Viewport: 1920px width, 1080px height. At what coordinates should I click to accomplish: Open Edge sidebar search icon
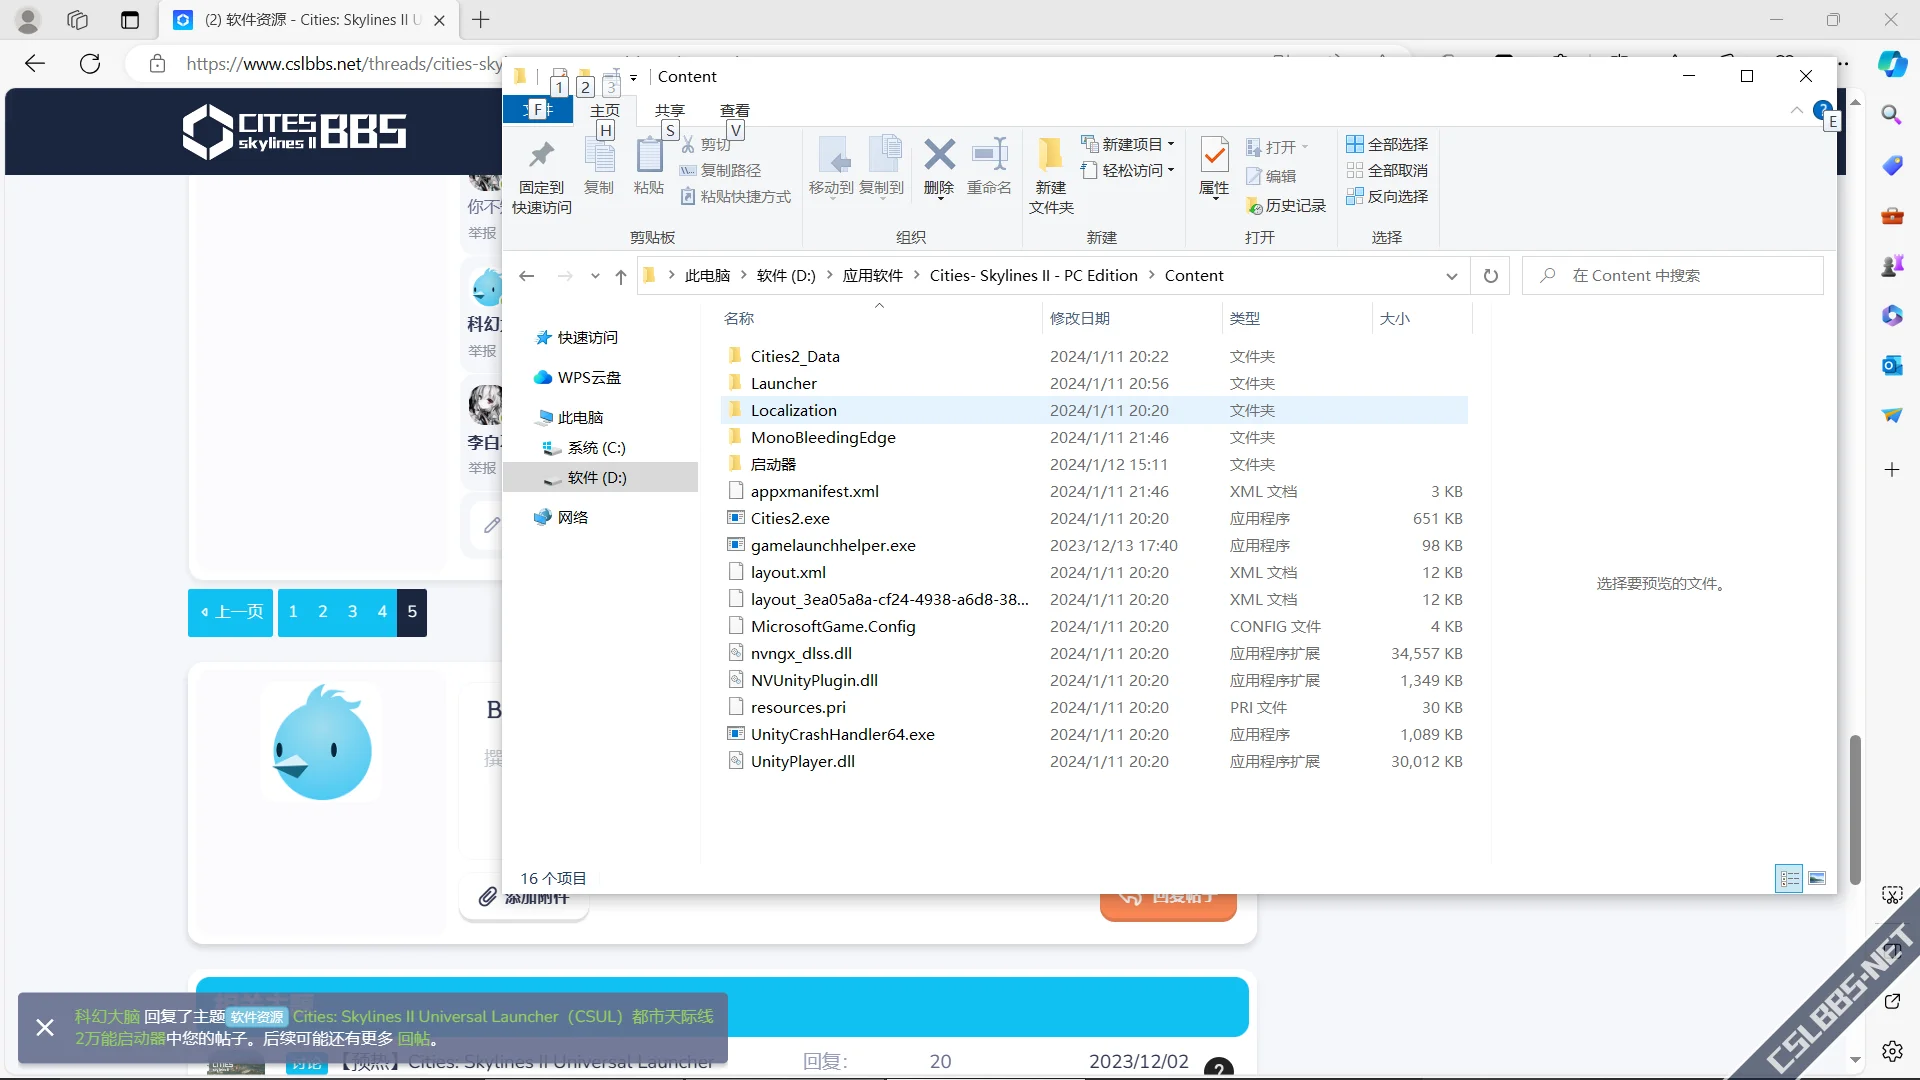[1892, 115]
